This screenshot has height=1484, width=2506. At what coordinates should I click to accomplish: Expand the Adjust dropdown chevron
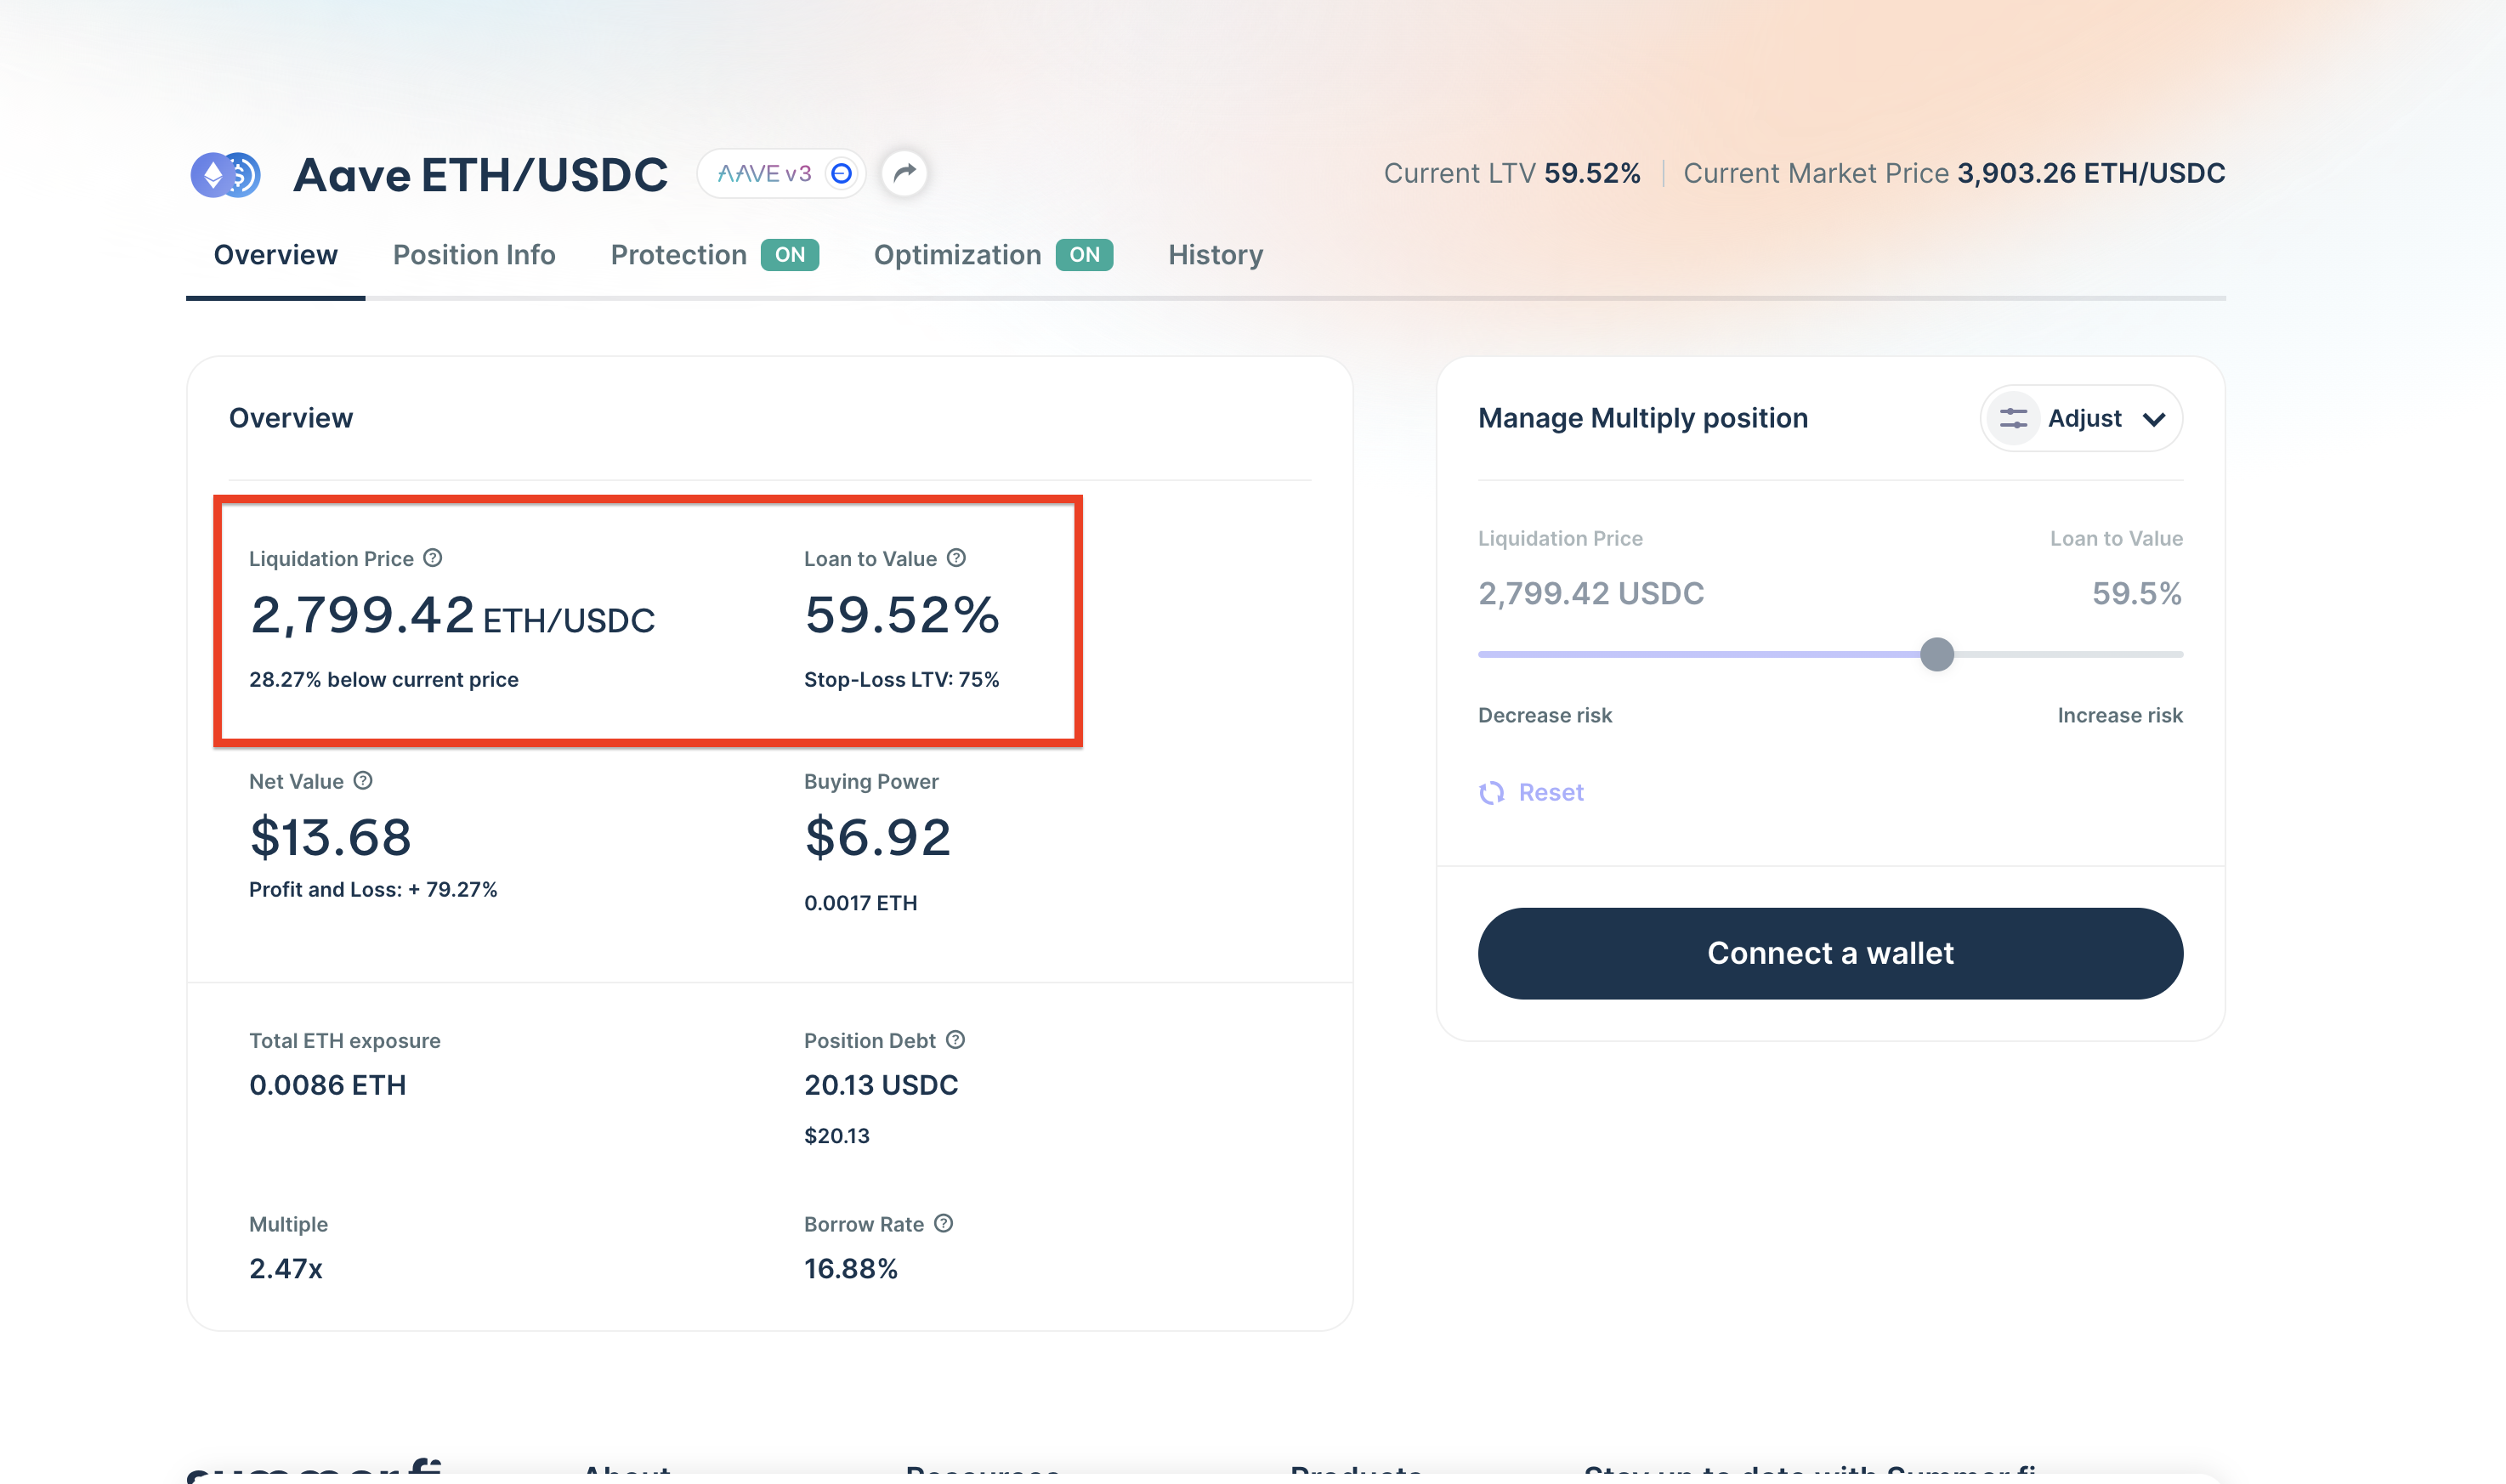(x=2154, y=419)
